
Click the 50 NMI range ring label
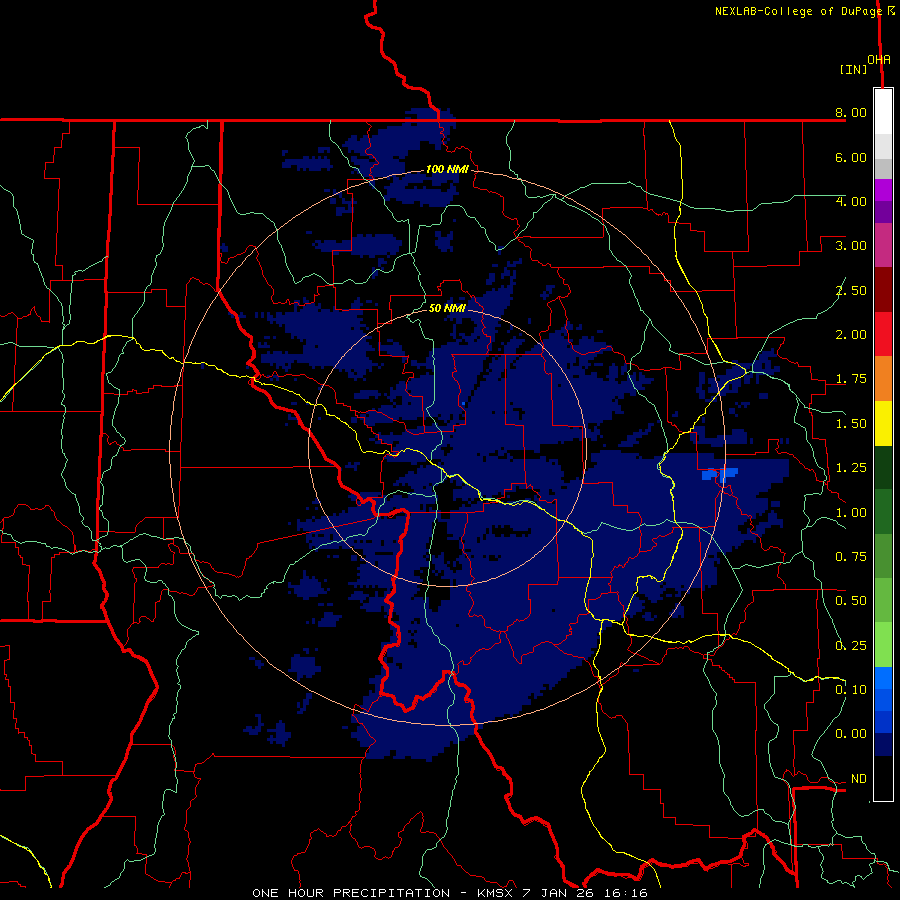[447, 308]
